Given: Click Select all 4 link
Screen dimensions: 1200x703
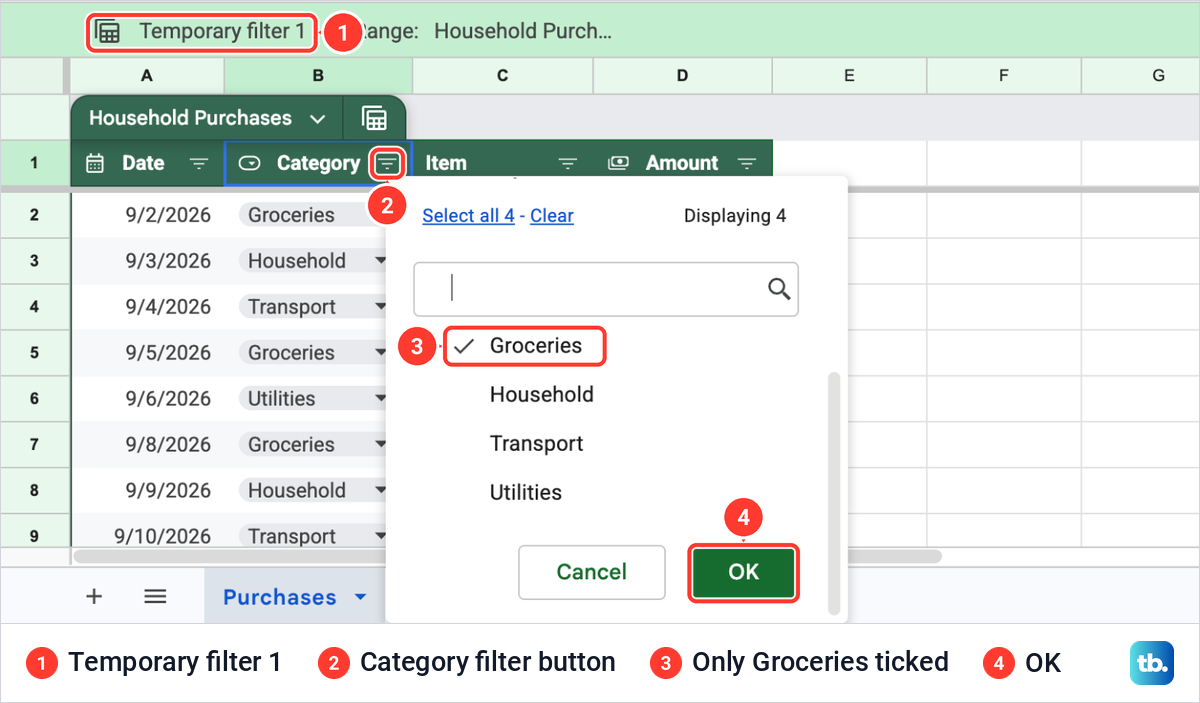Looking at the screenshot, I should (468, 216).
